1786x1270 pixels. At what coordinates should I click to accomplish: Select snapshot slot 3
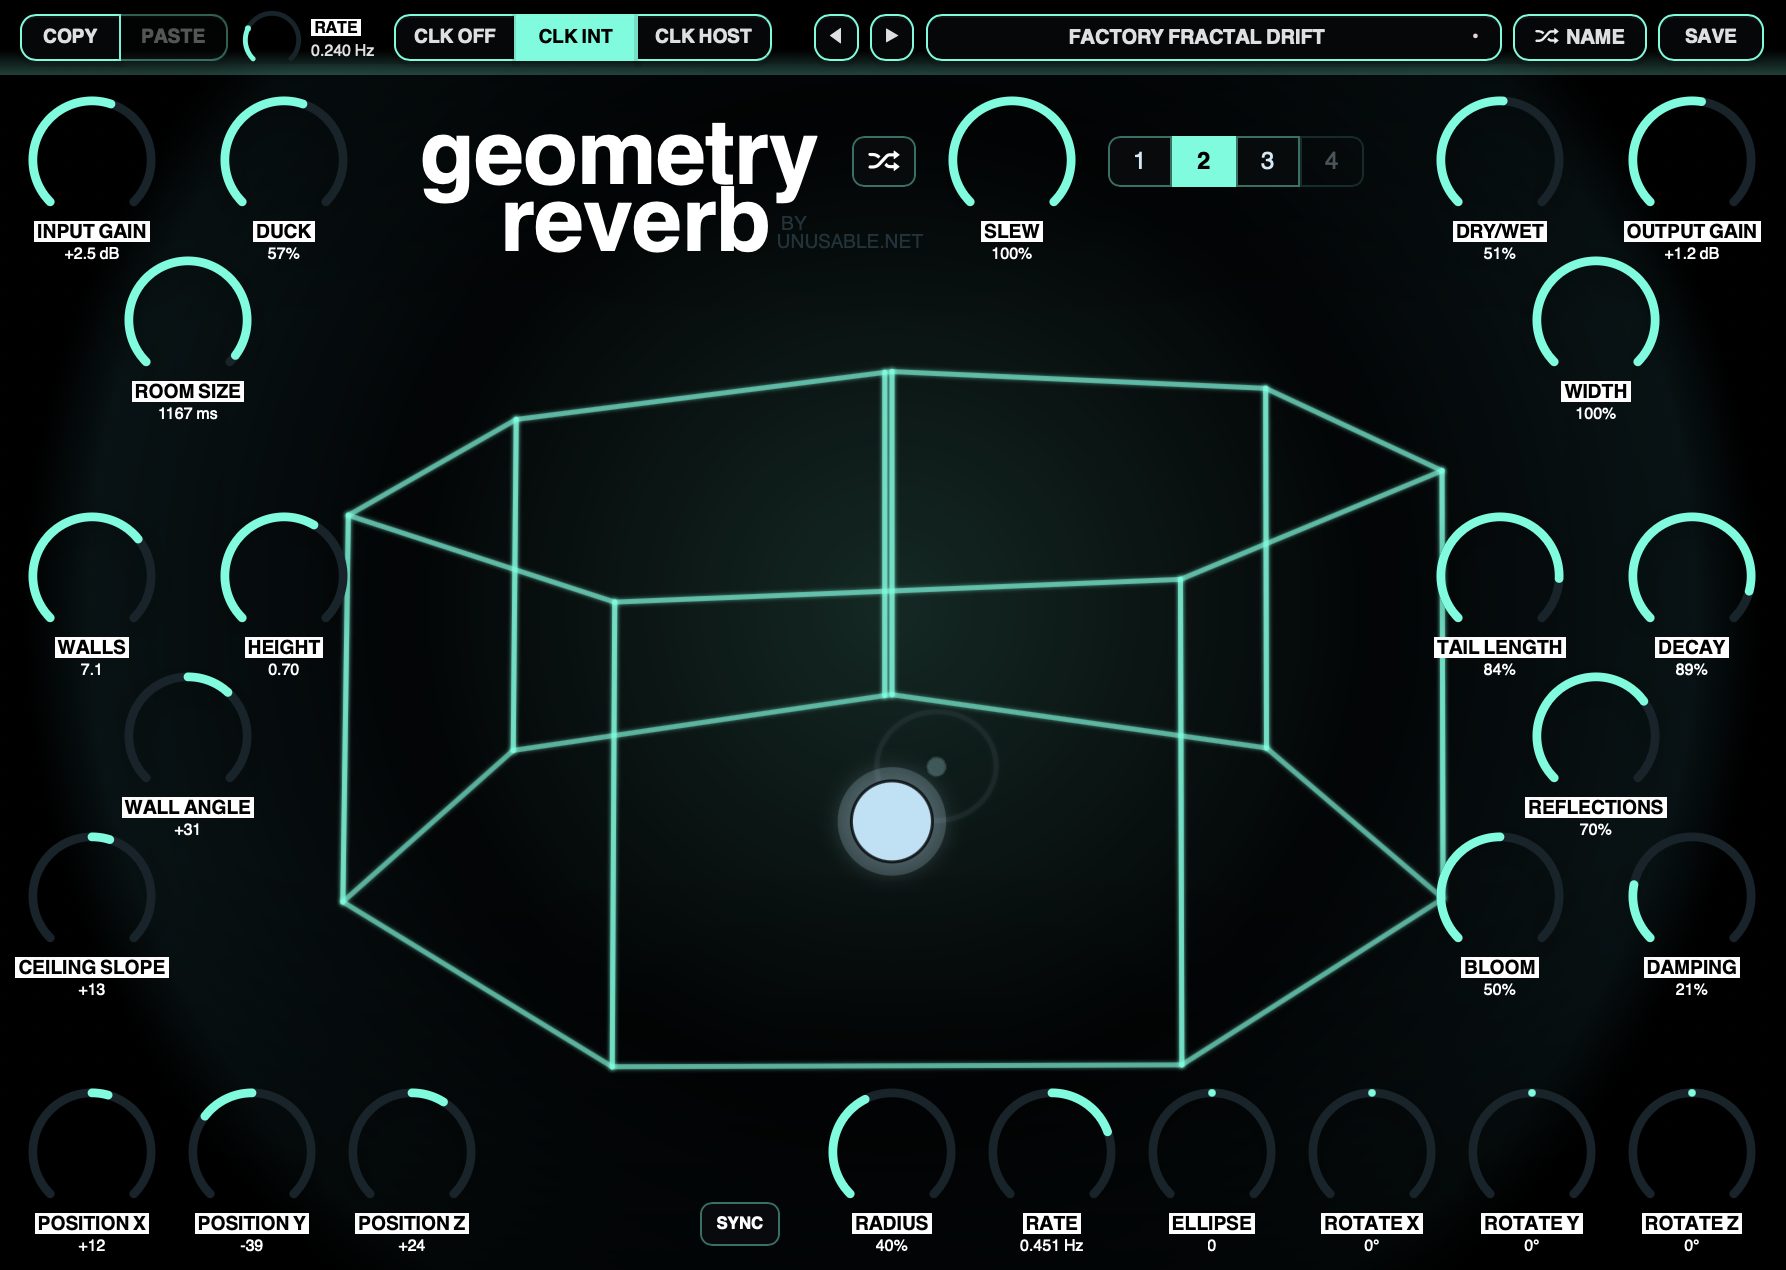point(1267,161)
